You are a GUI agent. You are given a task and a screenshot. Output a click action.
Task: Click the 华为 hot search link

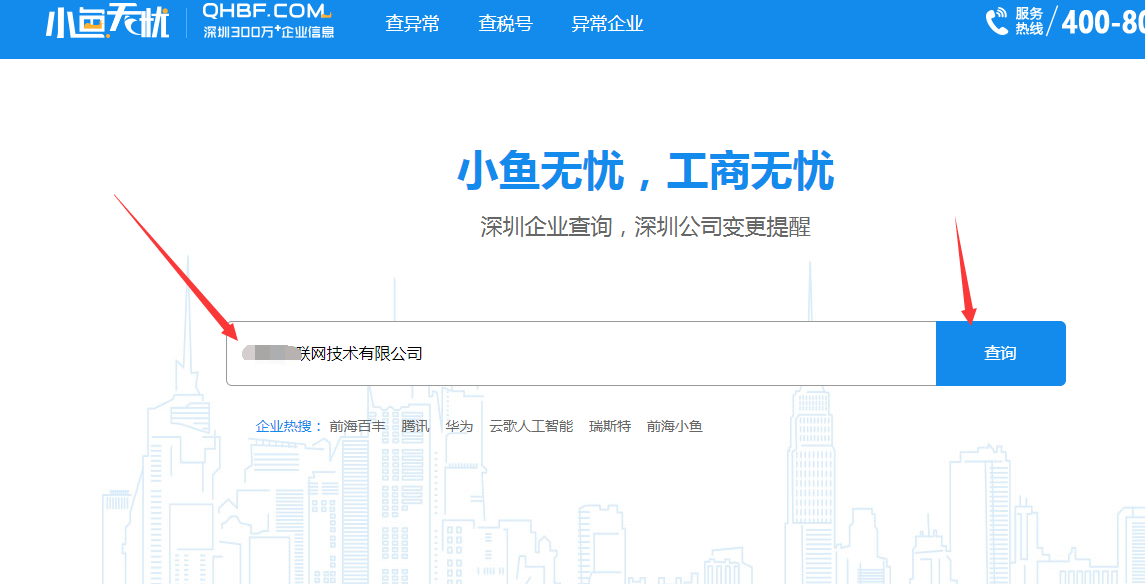(459, 426)
